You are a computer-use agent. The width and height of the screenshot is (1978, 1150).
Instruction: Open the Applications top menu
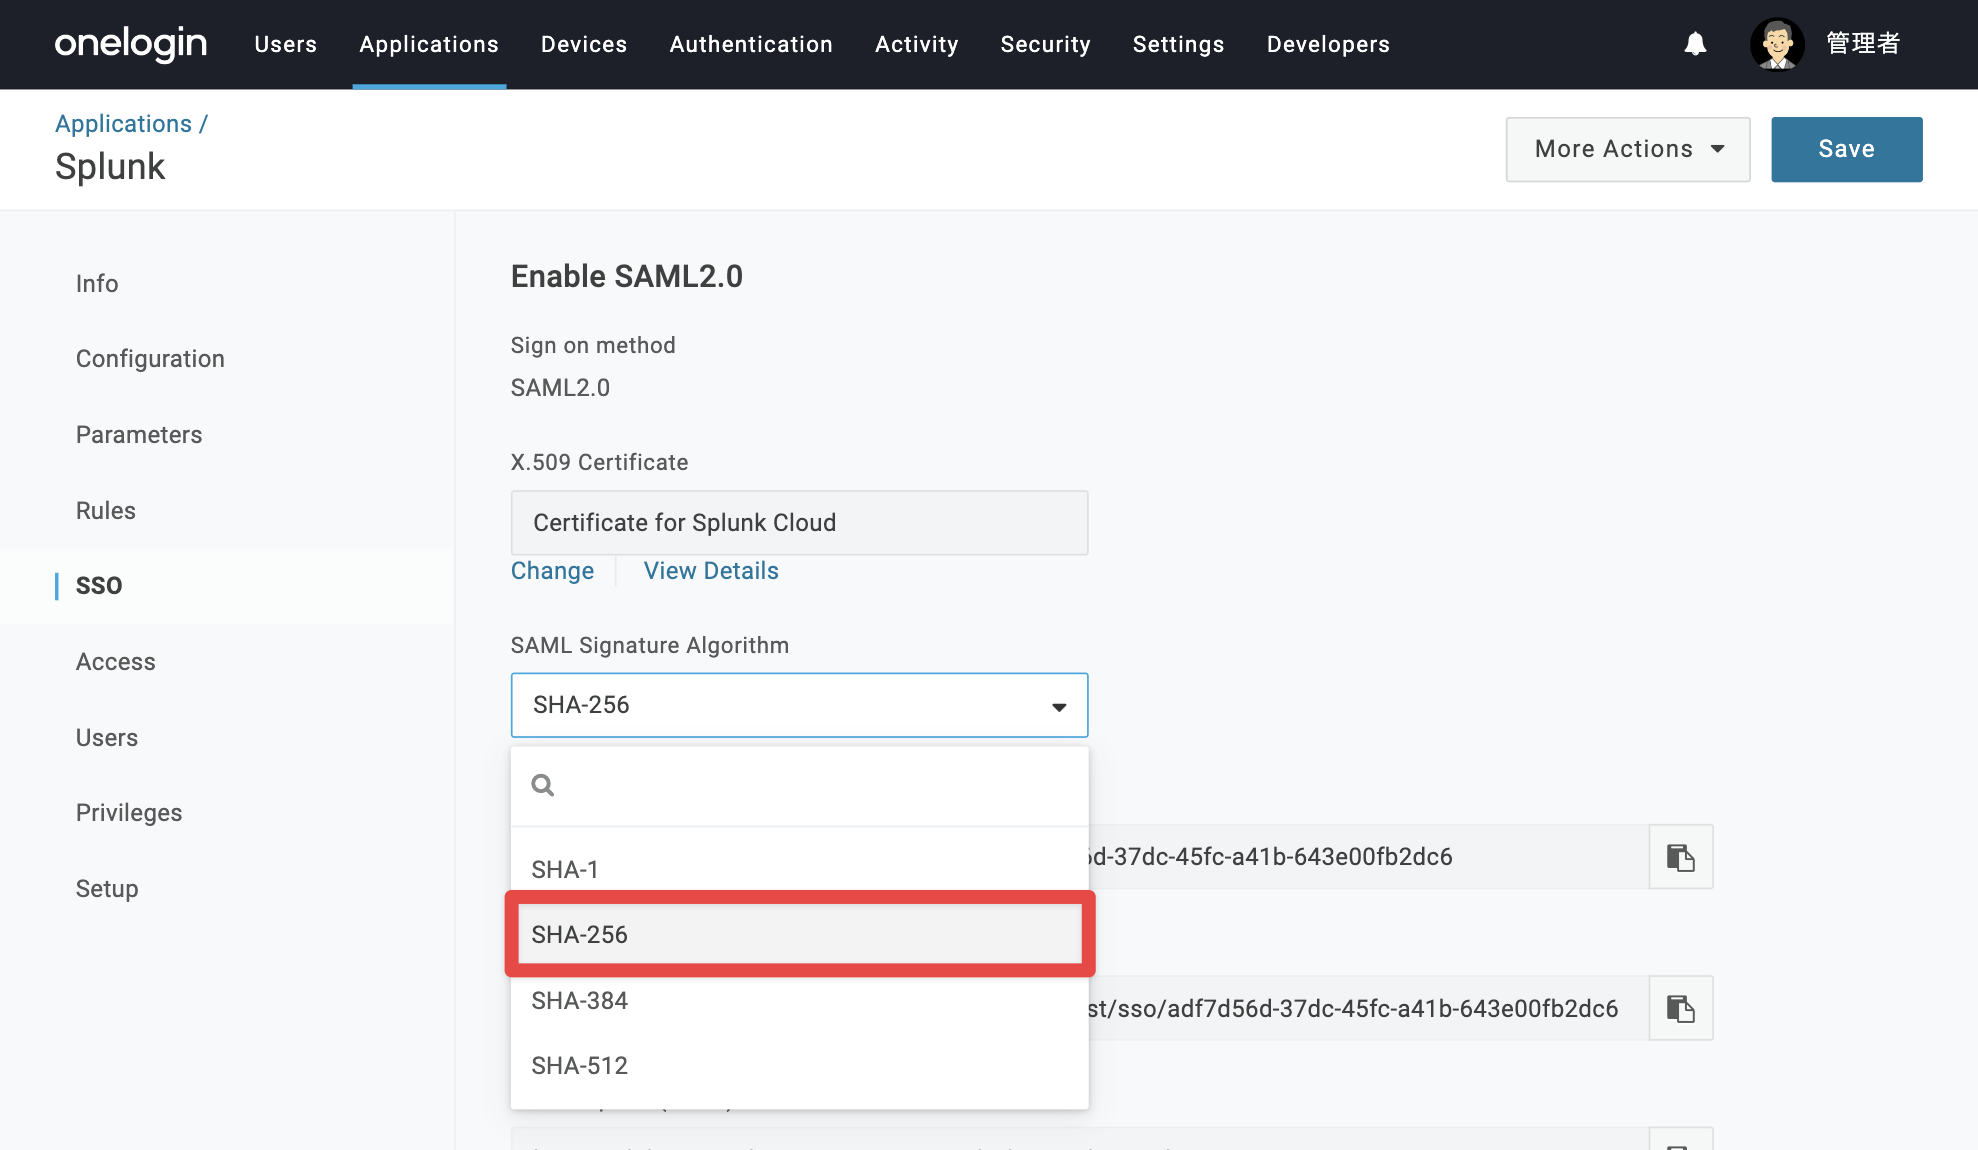pos(429,44)
